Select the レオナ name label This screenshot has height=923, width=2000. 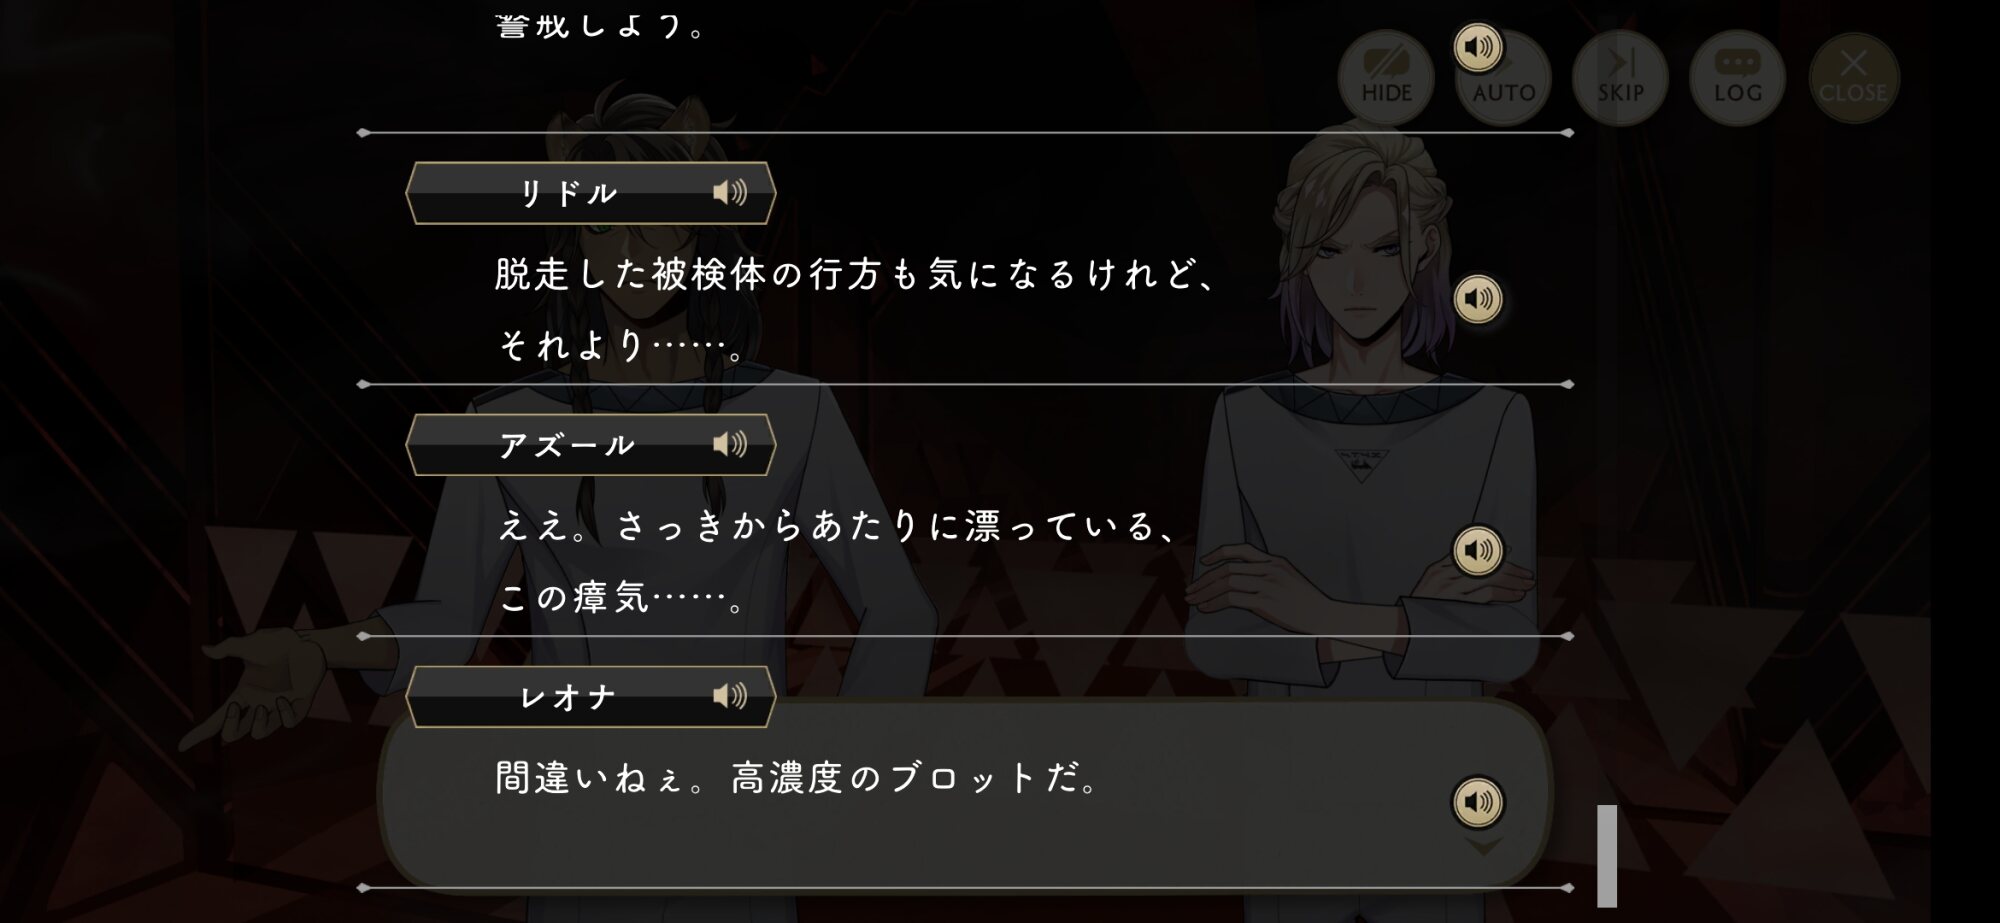[567, 697]
